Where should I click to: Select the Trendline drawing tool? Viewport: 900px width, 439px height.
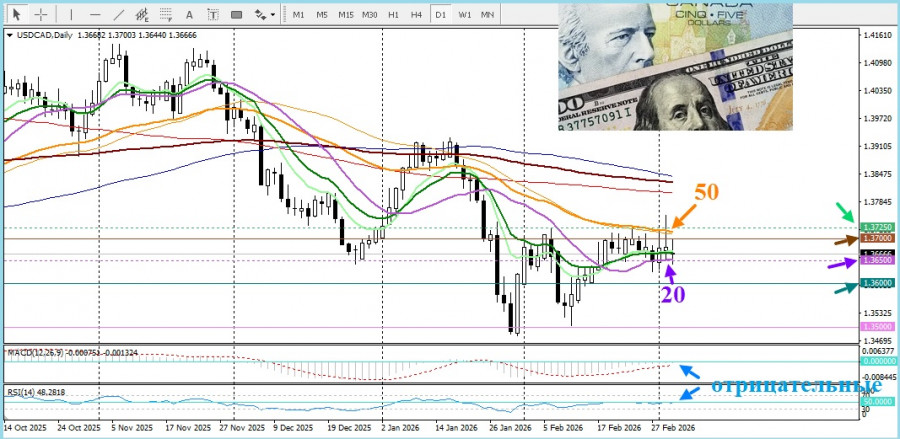tap(119, 14)
